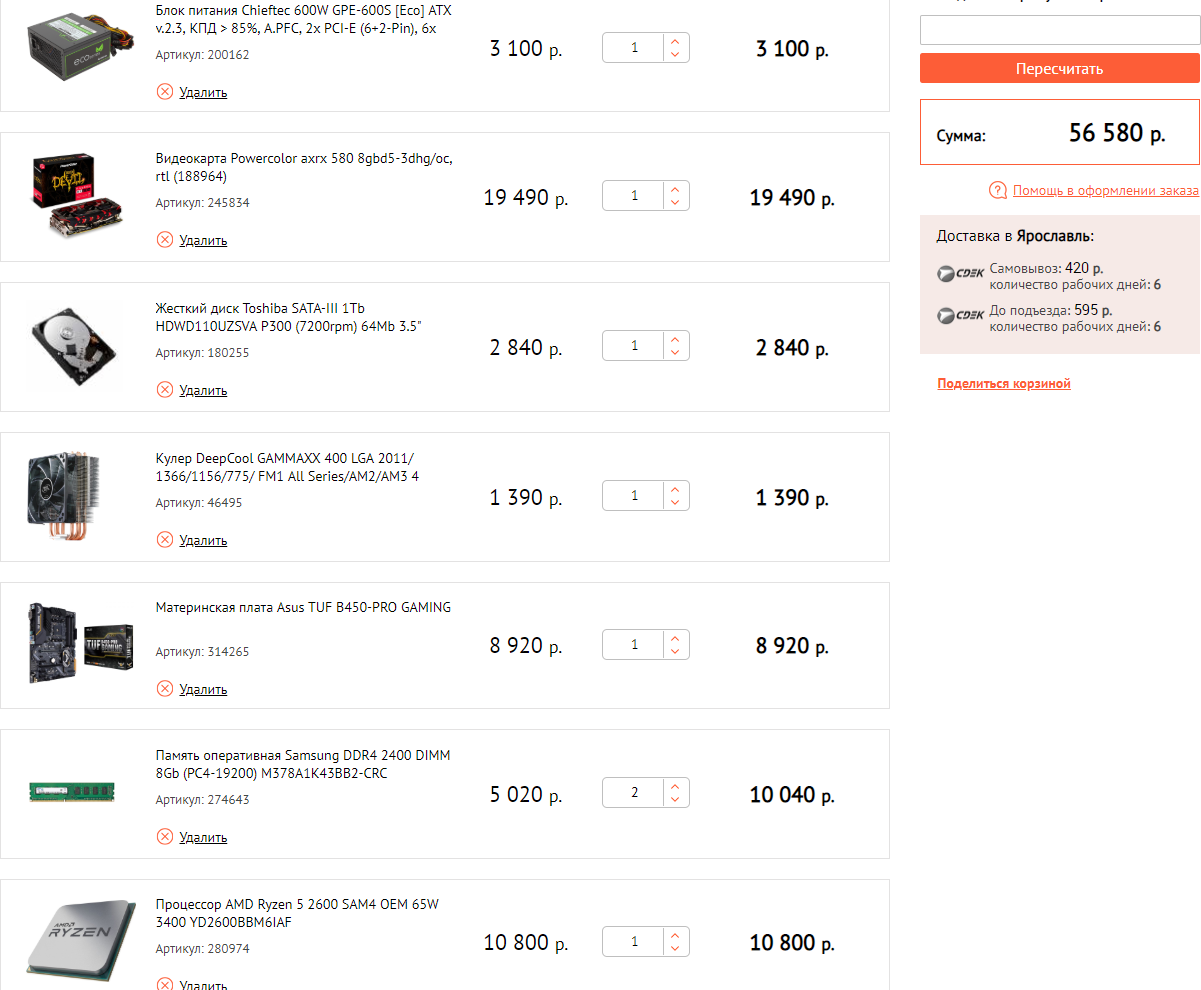Click quantity field for Chieftec power supply
1201x990 pixels.
[x=634, y=48]
